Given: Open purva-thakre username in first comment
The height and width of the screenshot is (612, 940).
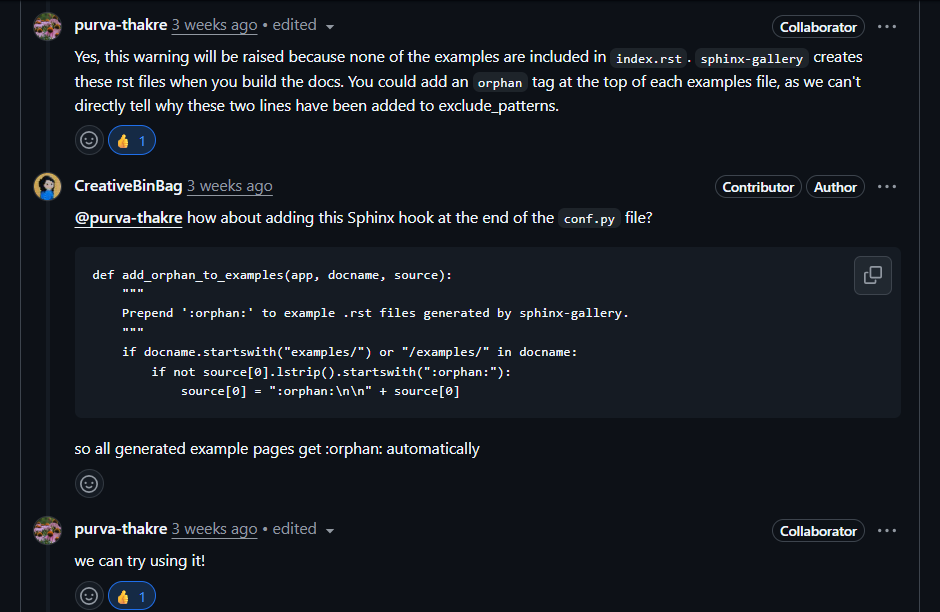Looking at the screenshot, I should coord(120,25).
